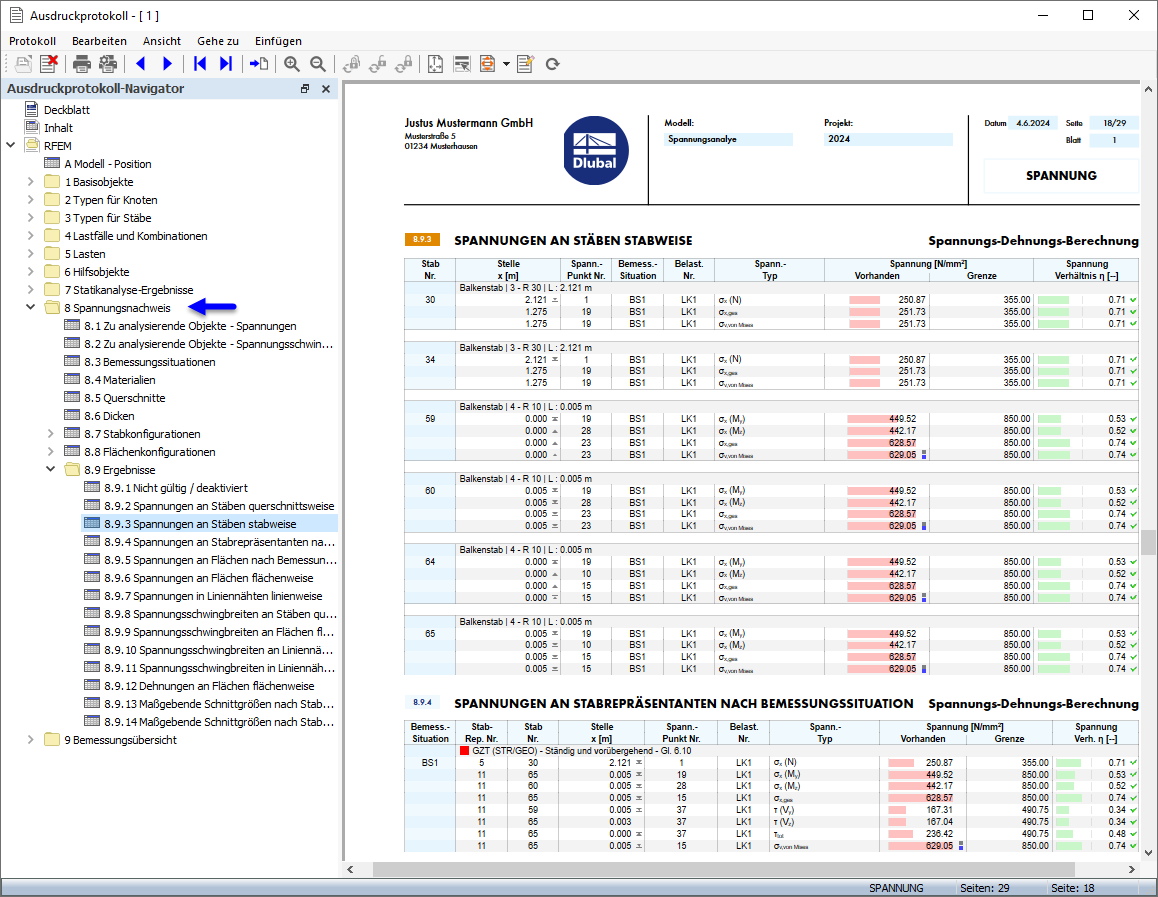Screen dimensions: 1158x897
Task: Click the header selection icon in toolbar
Action: pyautogui.click(x=462, y=64)
